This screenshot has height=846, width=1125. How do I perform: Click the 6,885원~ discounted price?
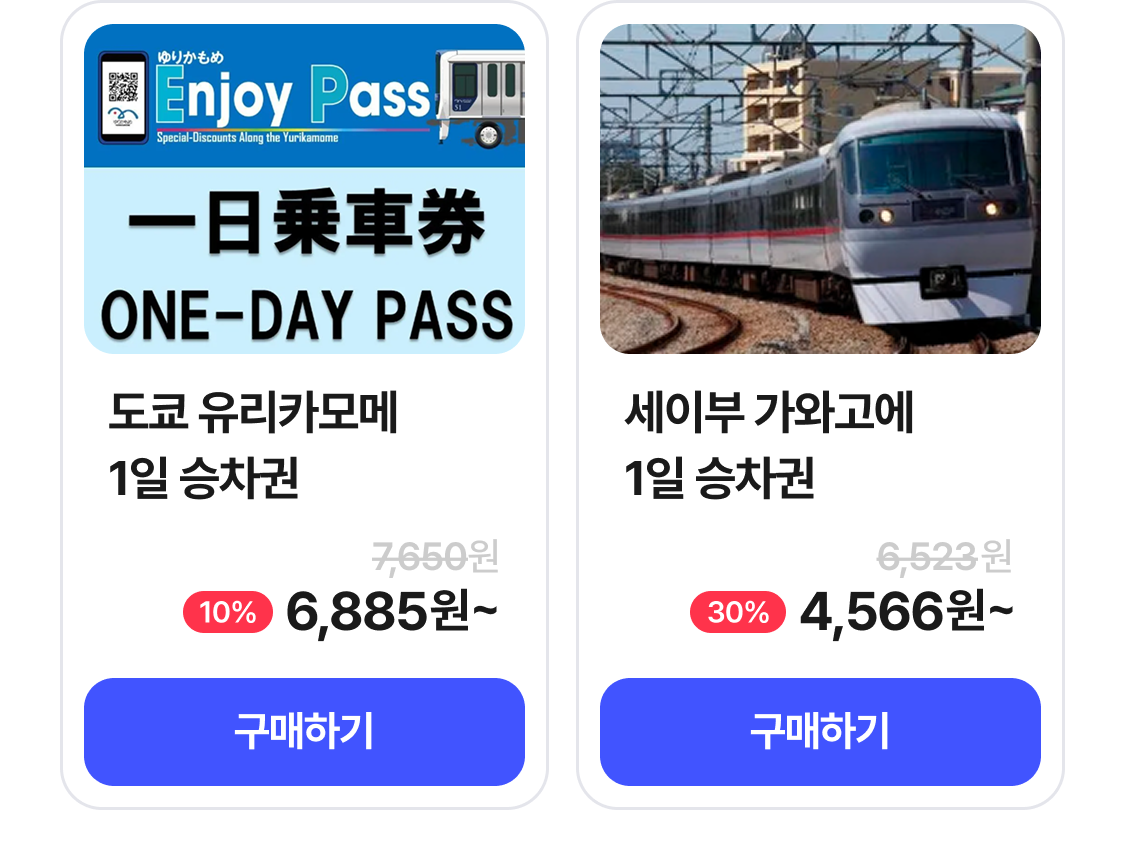(391, 612)
